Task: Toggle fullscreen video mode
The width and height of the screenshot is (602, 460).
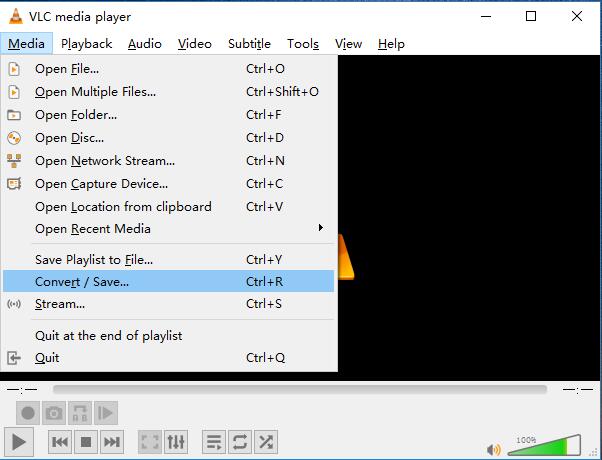Action: pos(150,442)
